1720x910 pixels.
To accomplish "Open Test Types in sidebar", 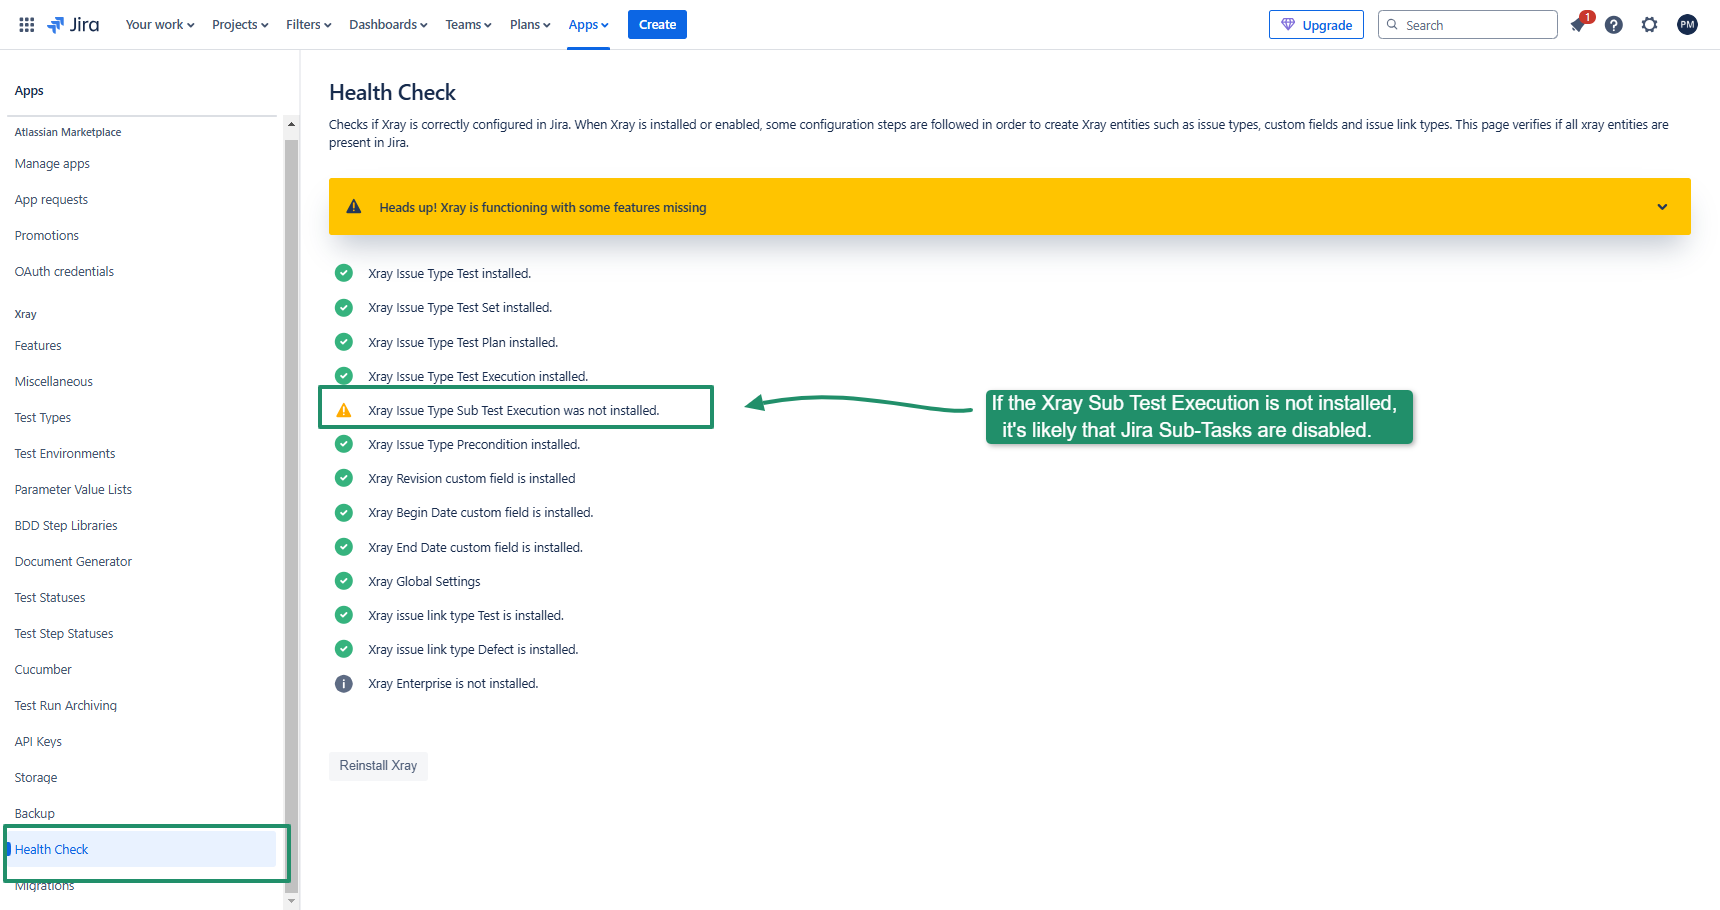I will point(43,418).
